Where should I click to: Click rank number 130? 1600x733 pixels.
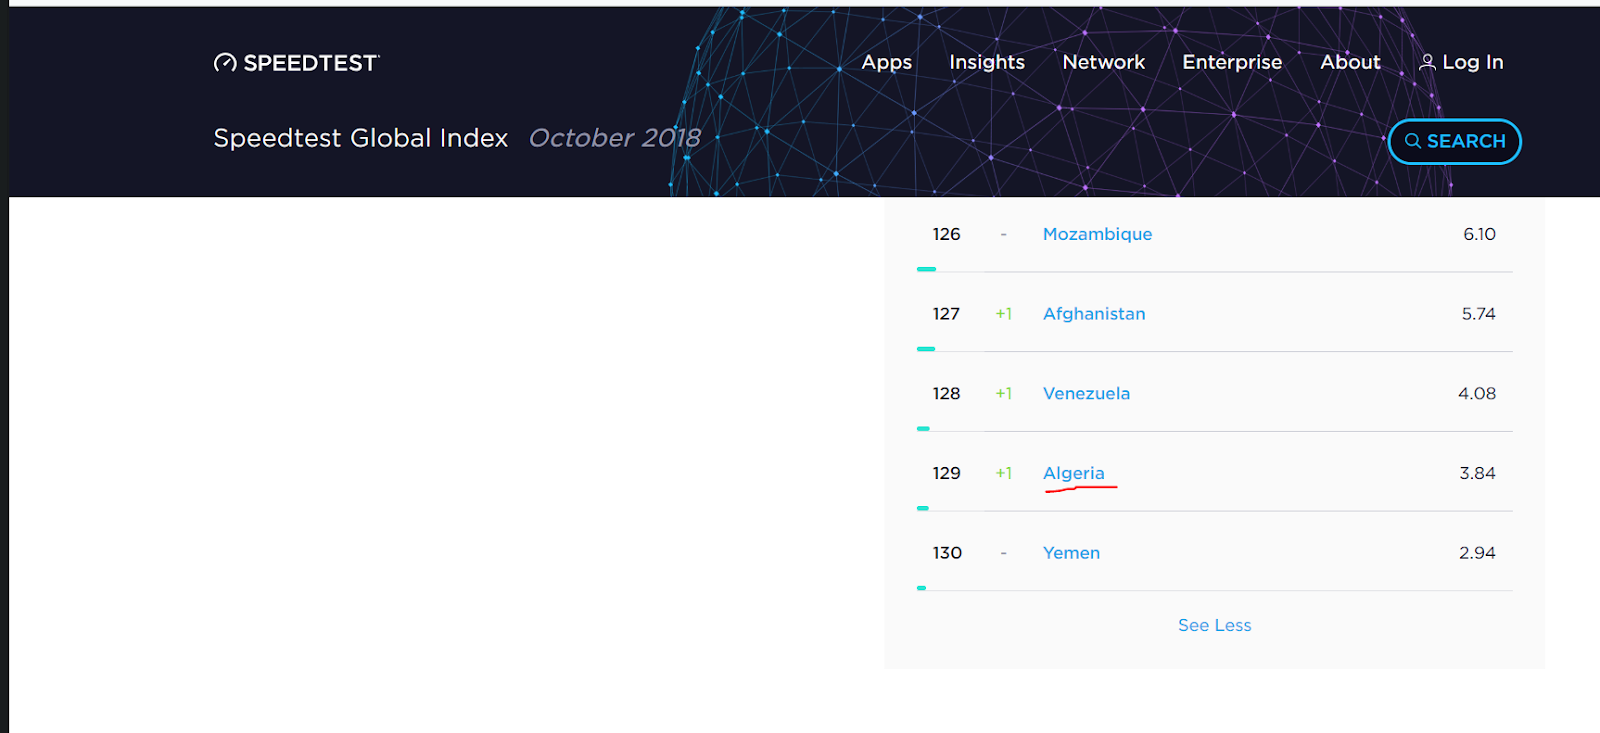tap(947, 553)
